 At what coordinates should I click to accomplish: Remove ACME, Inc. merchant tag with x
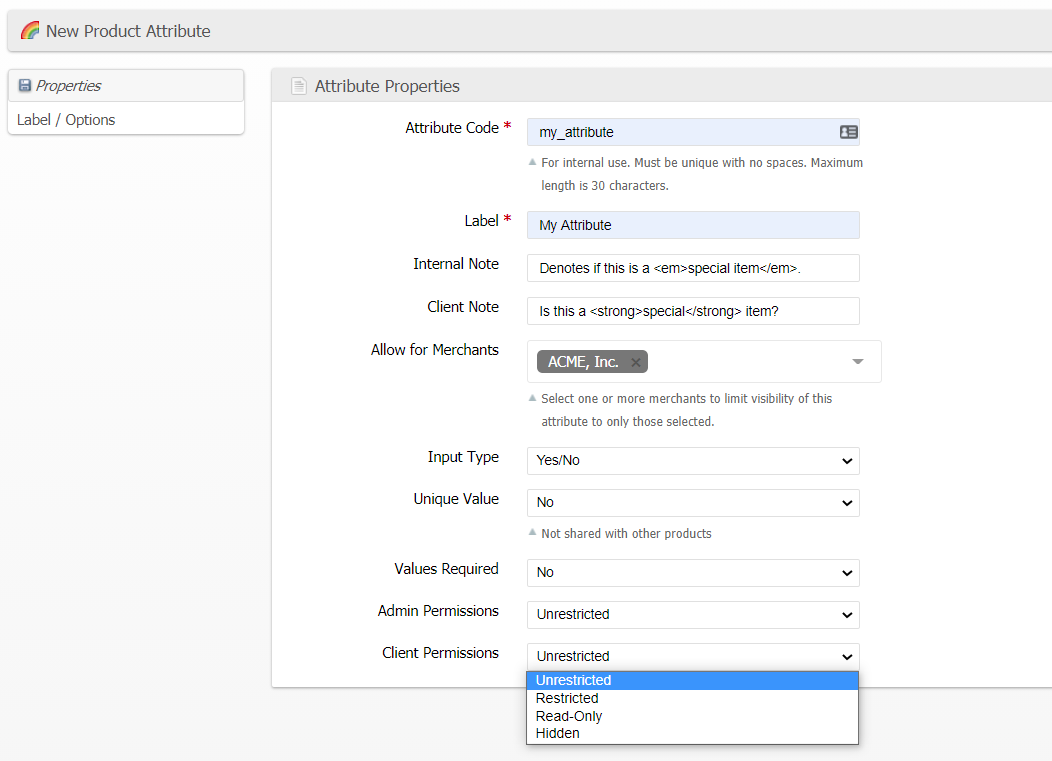[x=635, y=362]
